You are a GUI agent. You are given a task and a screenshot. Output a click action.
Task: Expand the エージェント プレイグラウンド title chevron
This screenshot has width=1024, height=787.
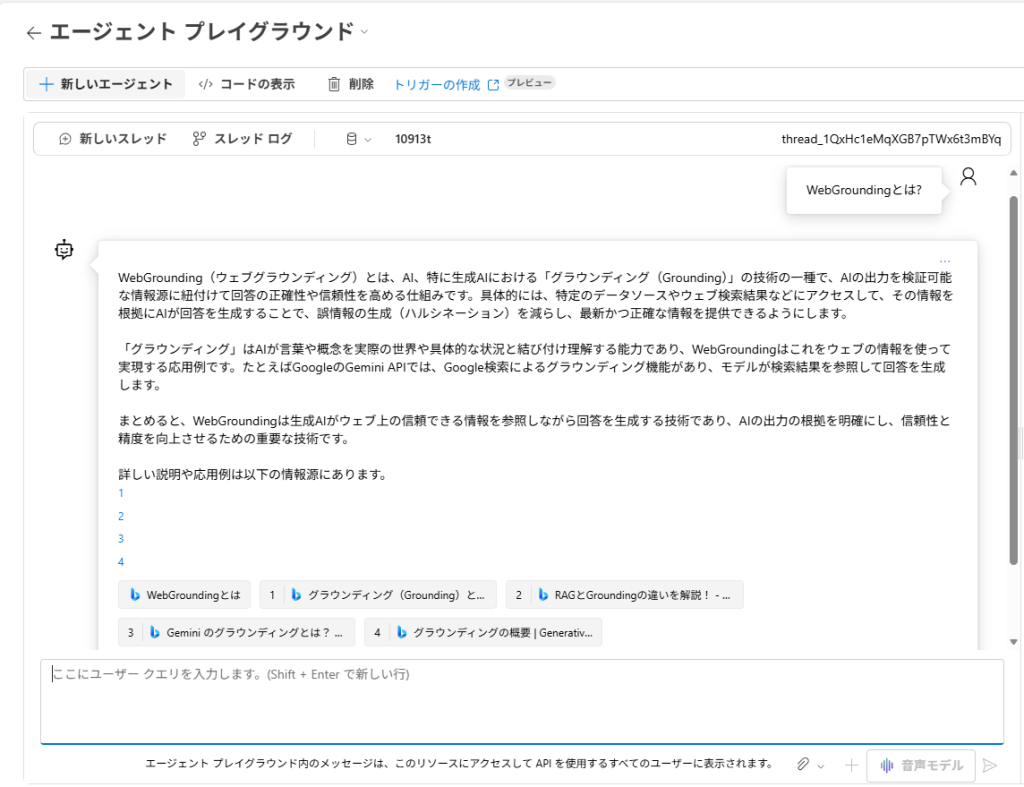365,32
